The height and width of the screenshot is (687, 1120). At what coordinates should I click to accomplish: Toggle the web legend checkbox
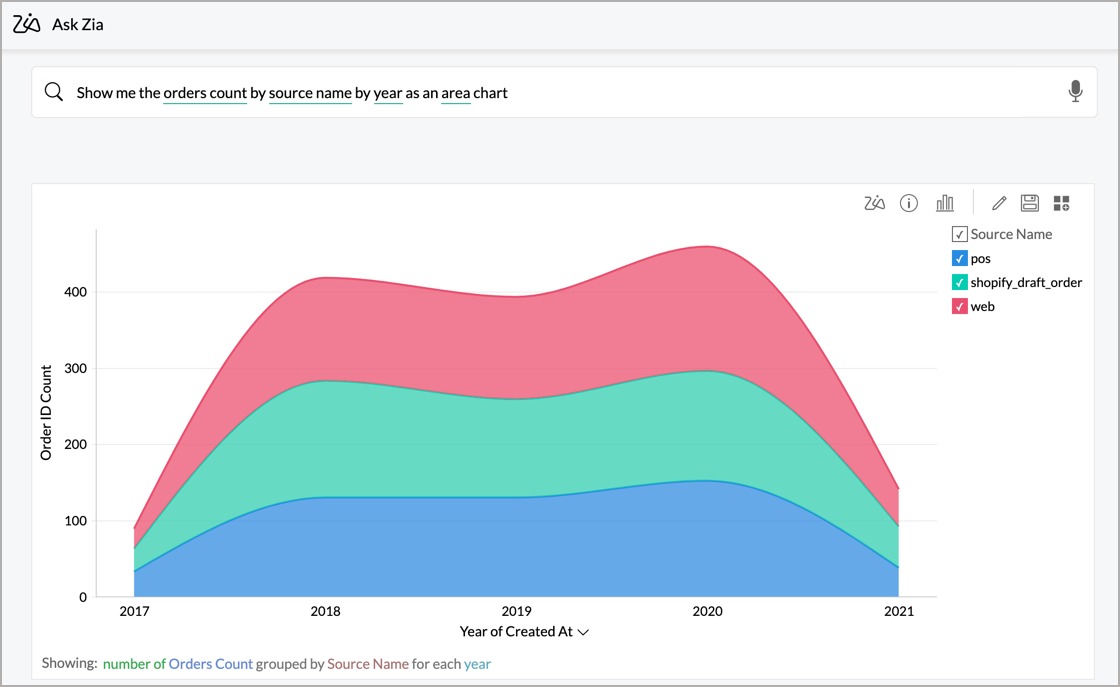pyautogui.click(x=959, y=306)
